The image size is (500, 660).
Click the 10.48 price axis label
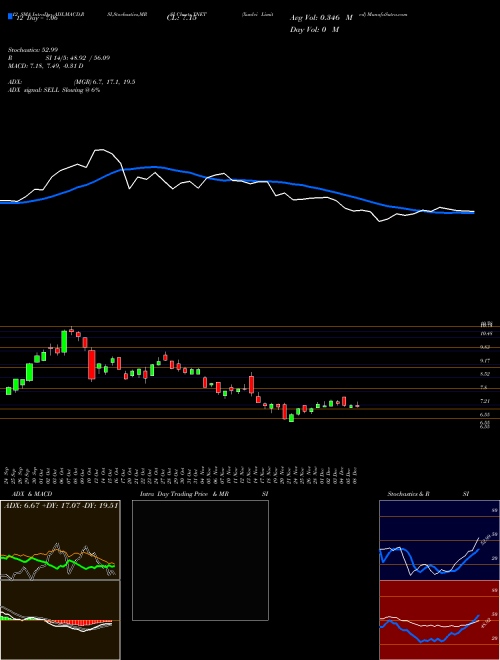point(486,333)
